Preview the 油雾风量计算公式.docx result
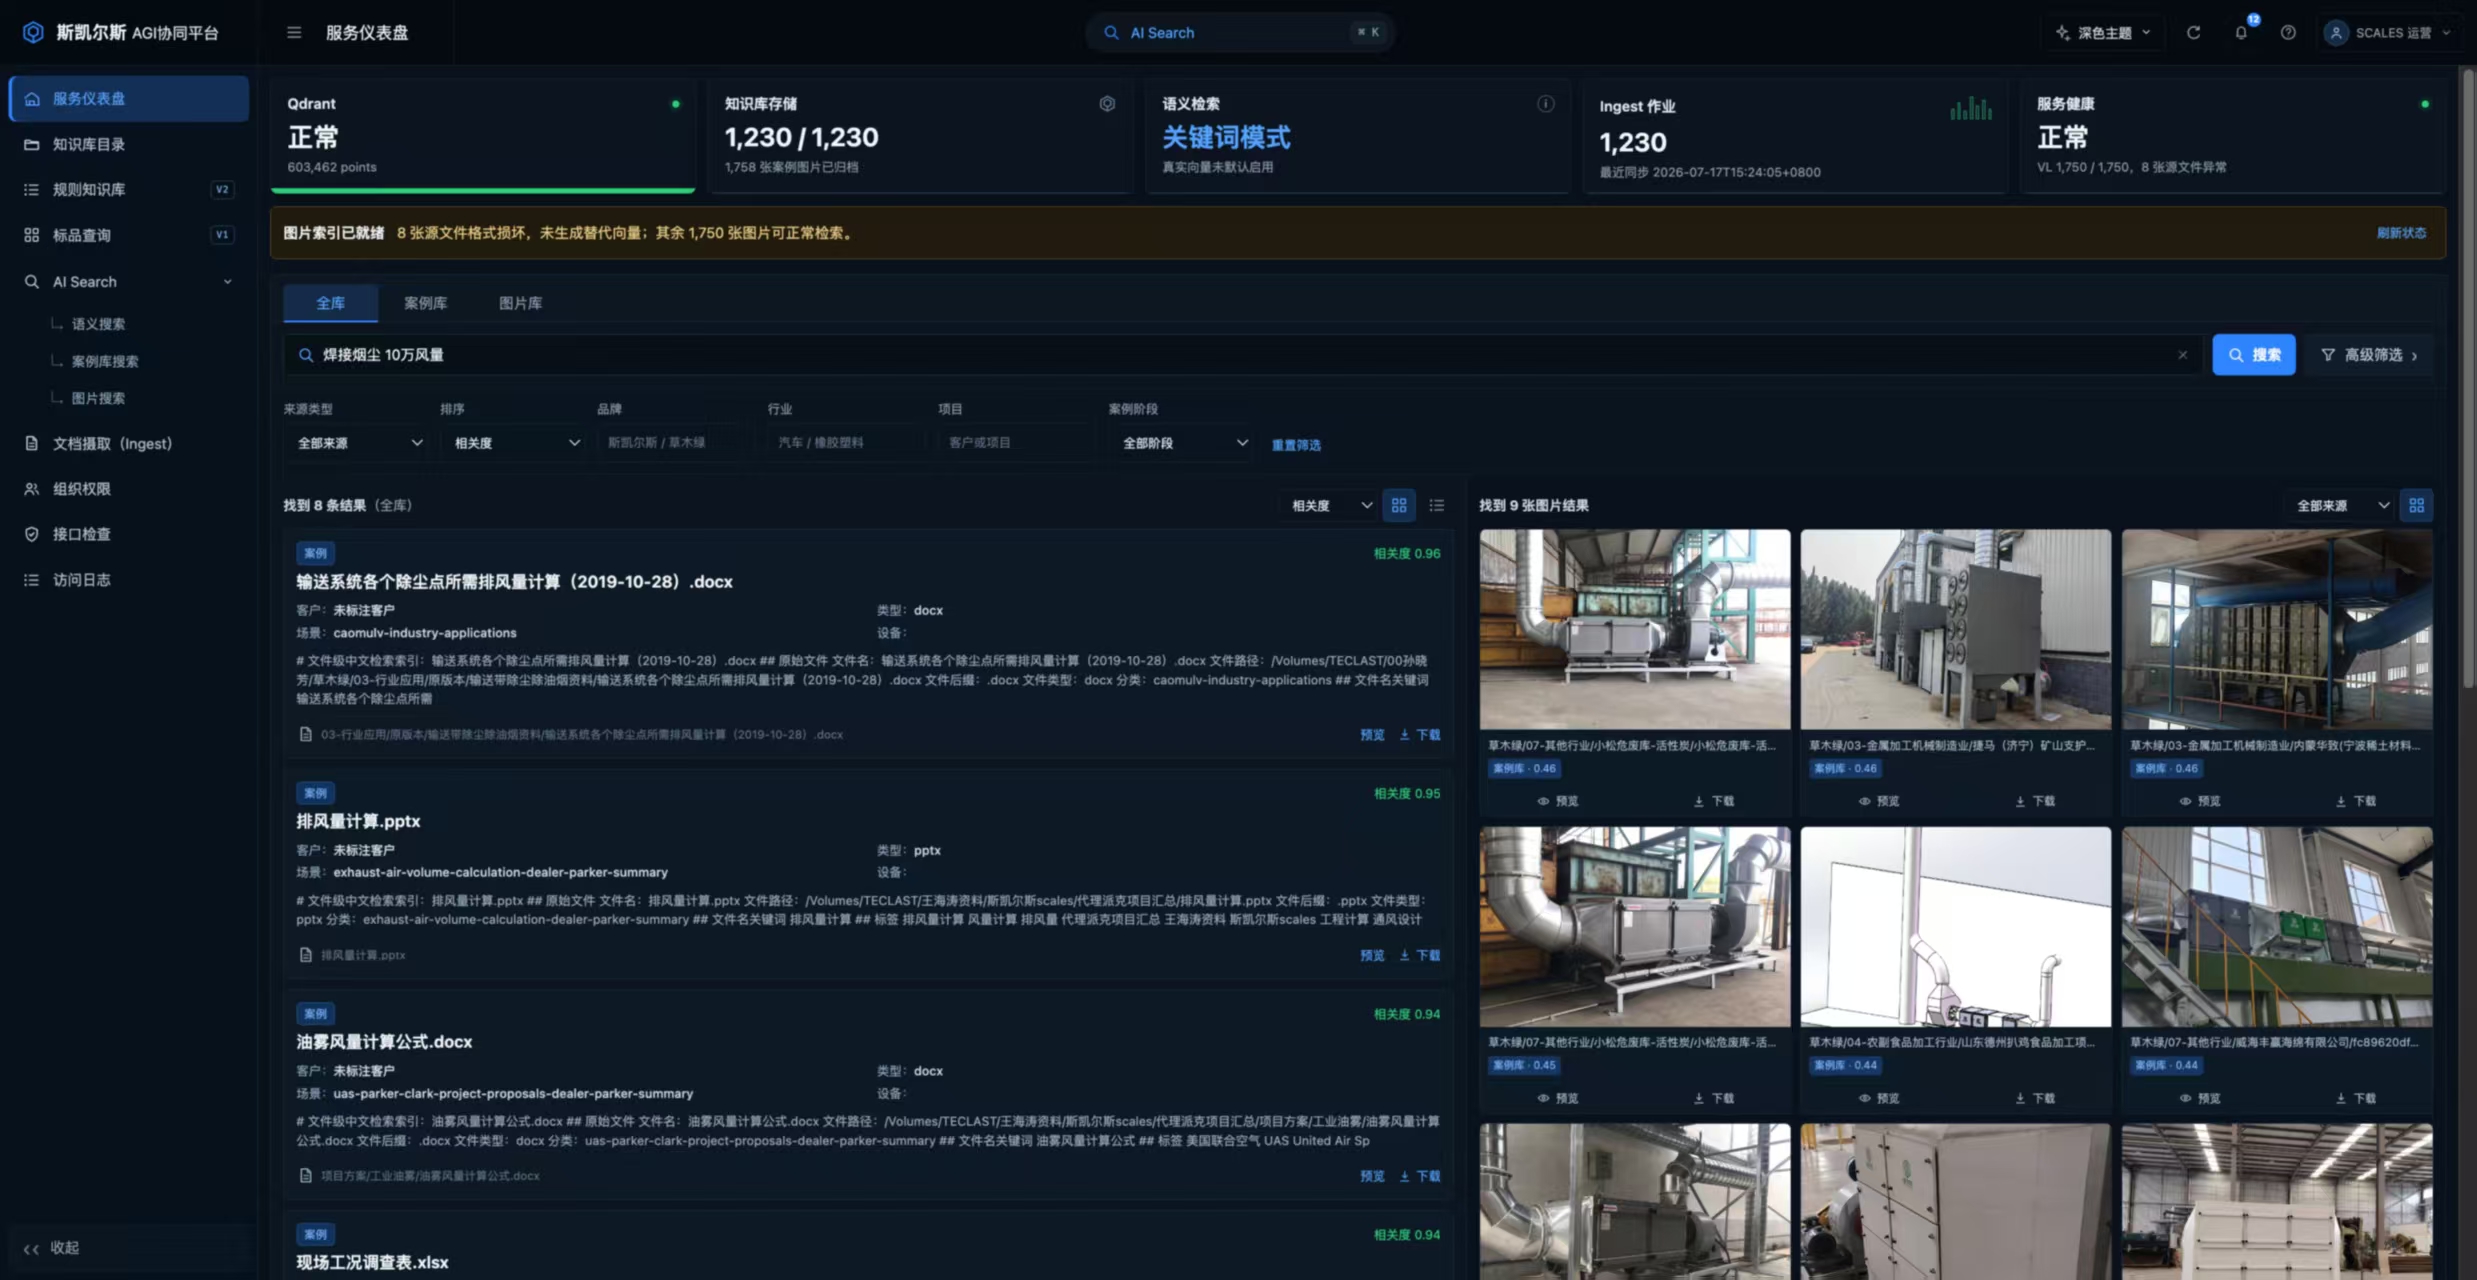Image resolution: width=2477 pixels, height=1280 pixels. tap(1372, 1176)
